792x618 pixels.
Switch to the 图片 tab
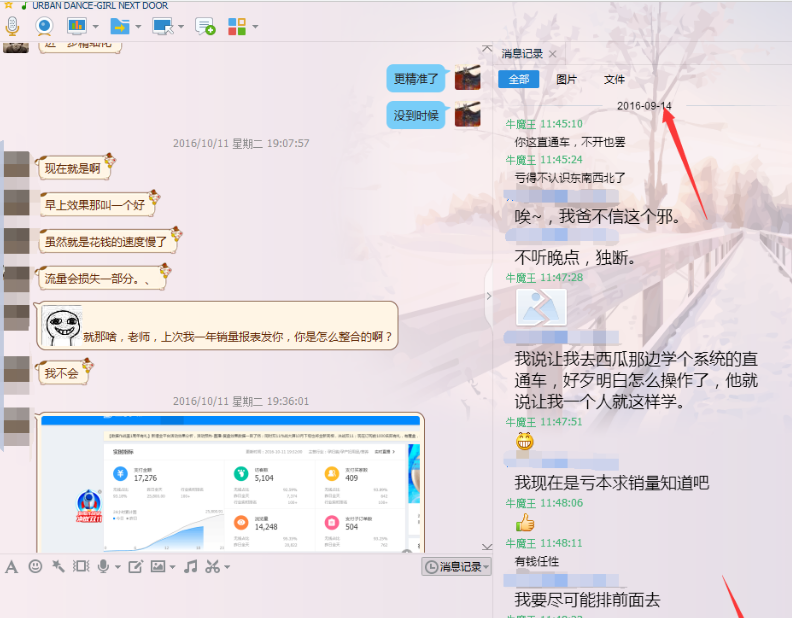(566, 79)
